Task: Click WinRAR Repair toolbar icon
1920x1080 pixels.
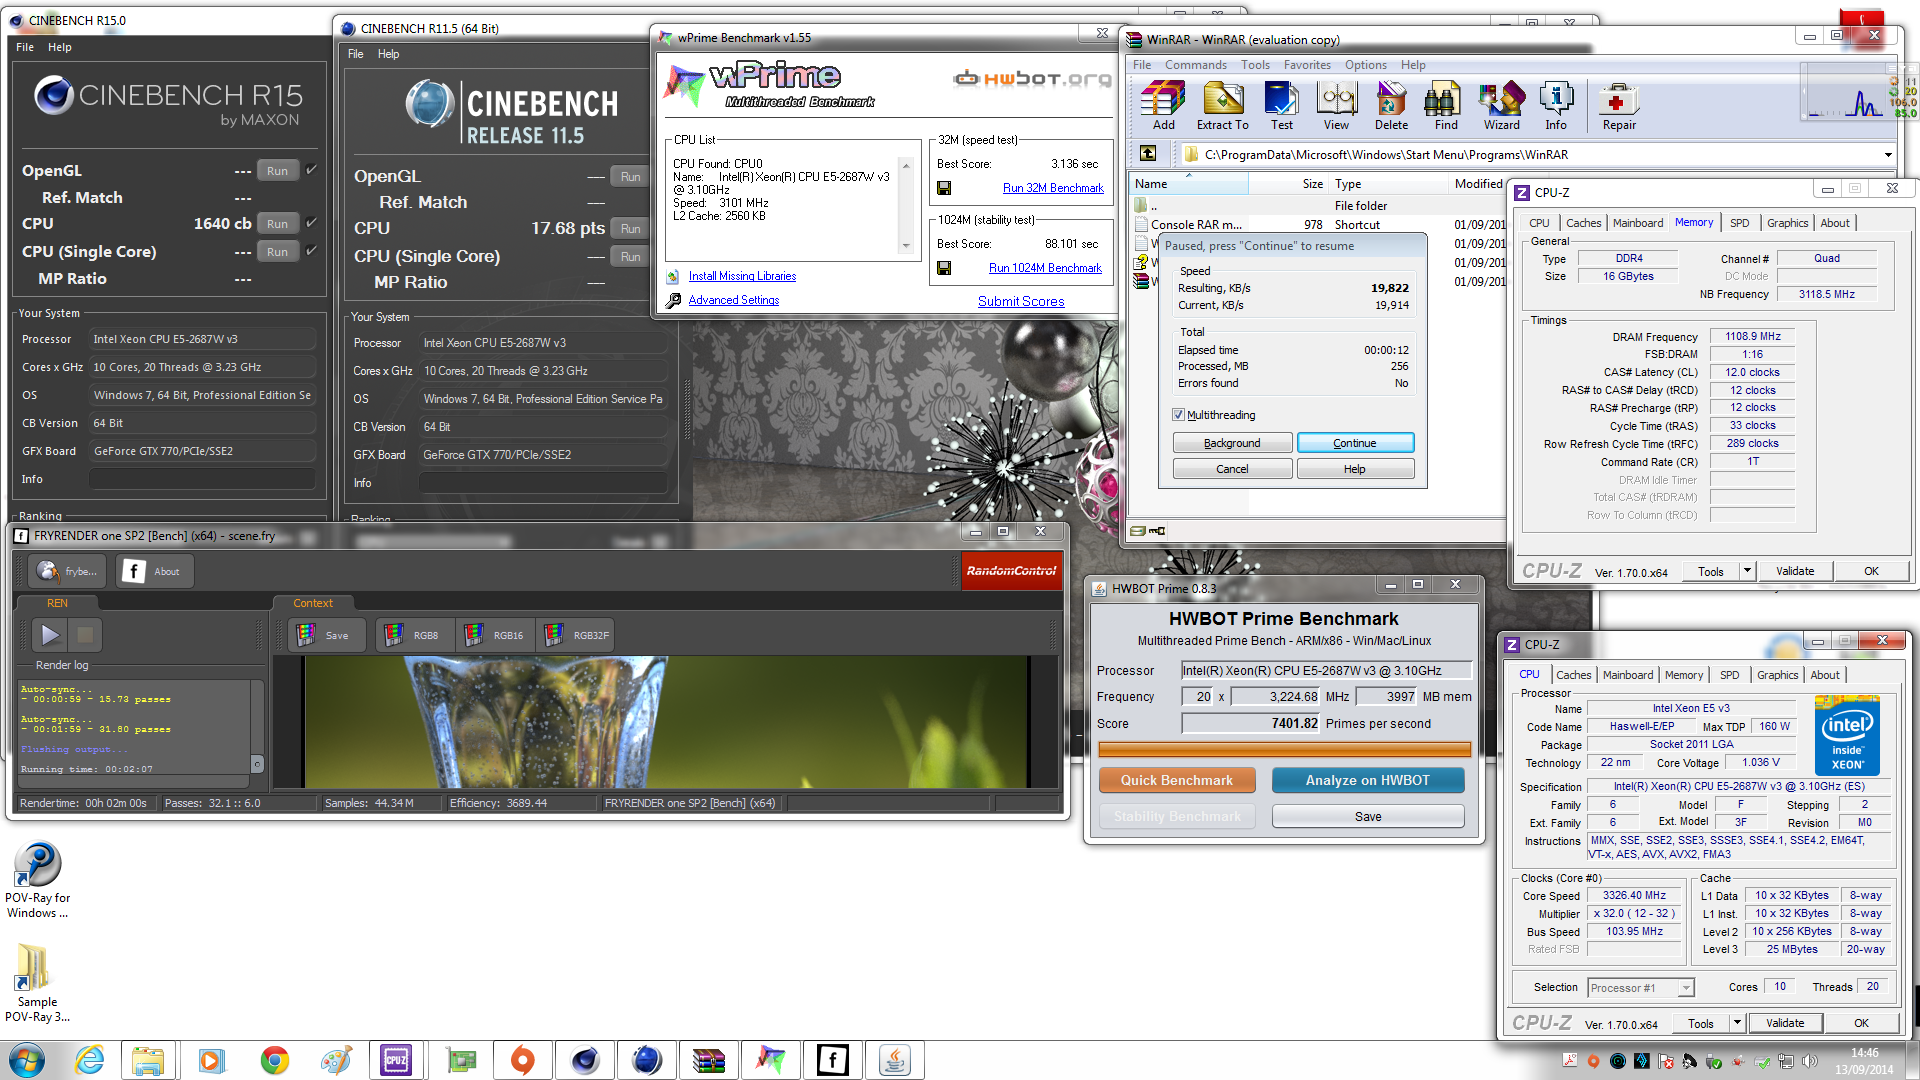Action: pos(1618,107)
